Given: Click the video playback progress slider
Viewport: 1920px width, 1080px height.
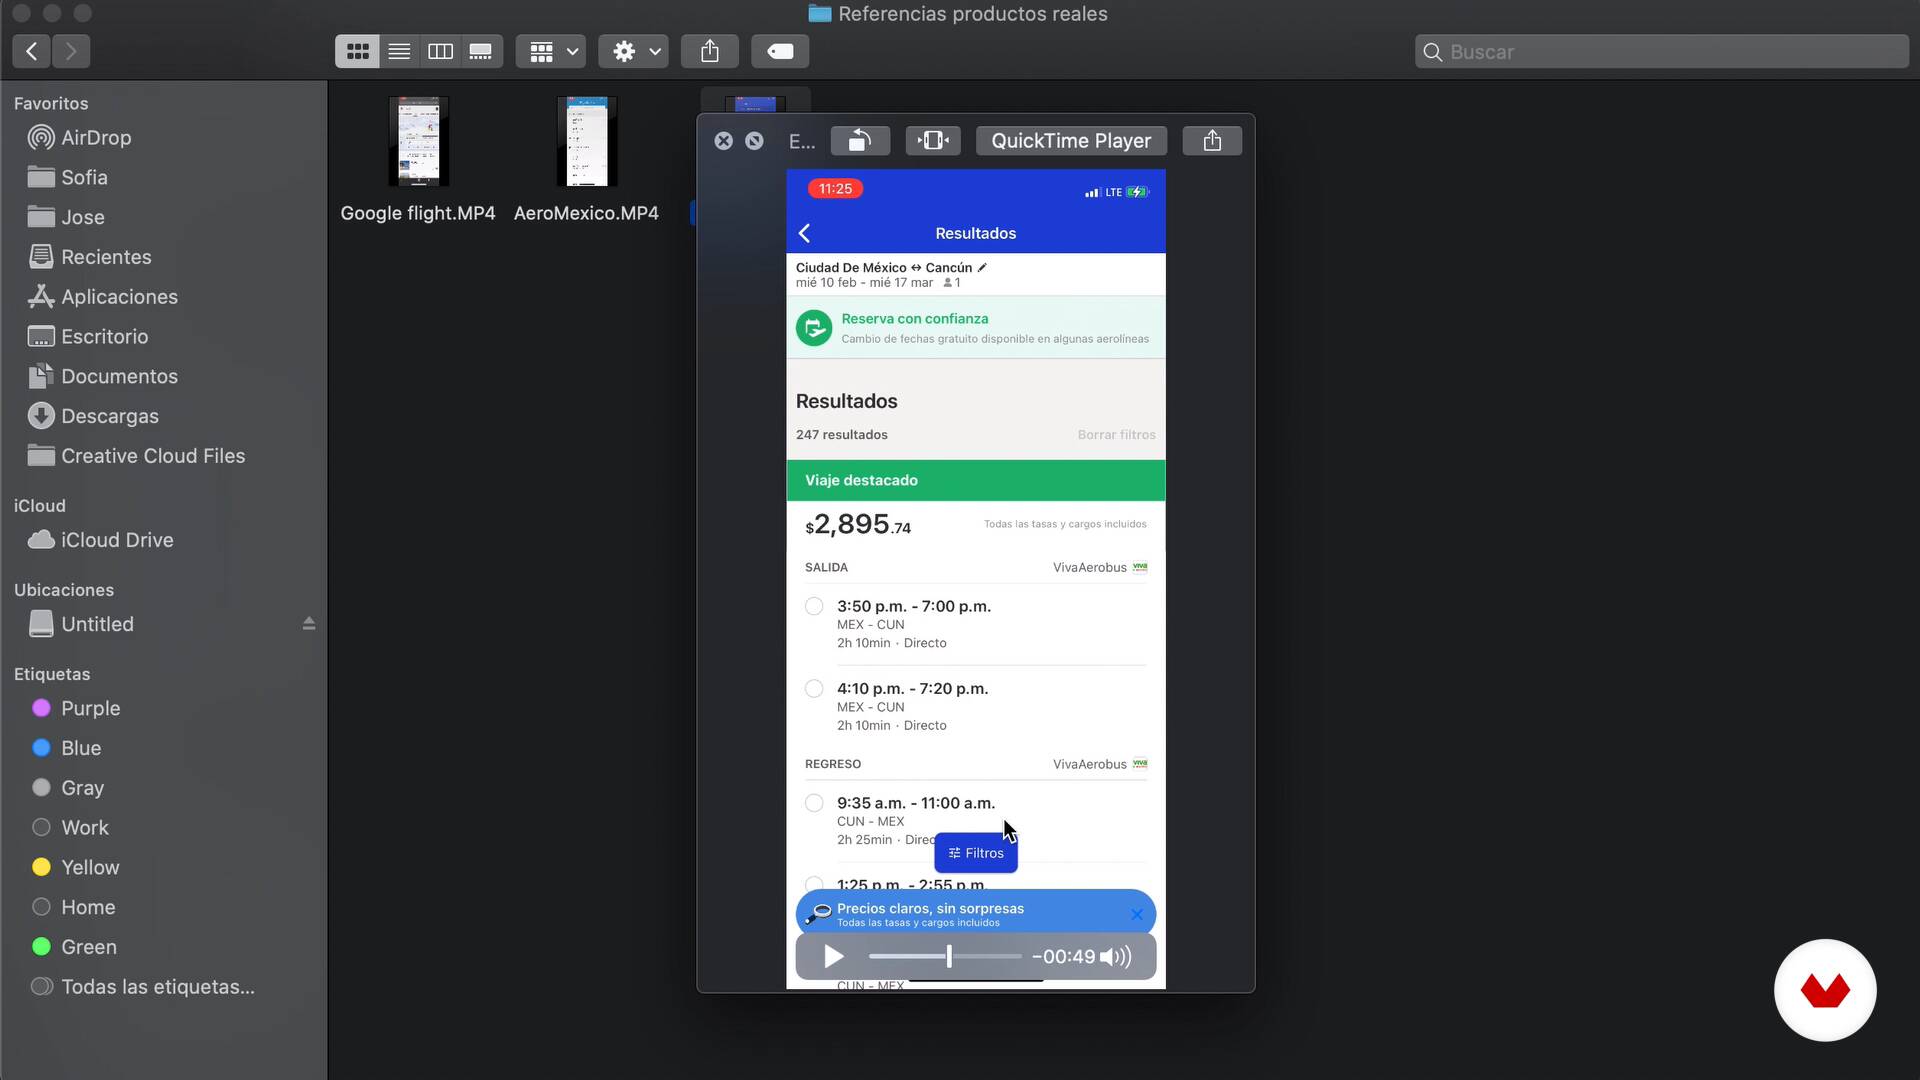Looking at the screenshot, I should point(945,957).
